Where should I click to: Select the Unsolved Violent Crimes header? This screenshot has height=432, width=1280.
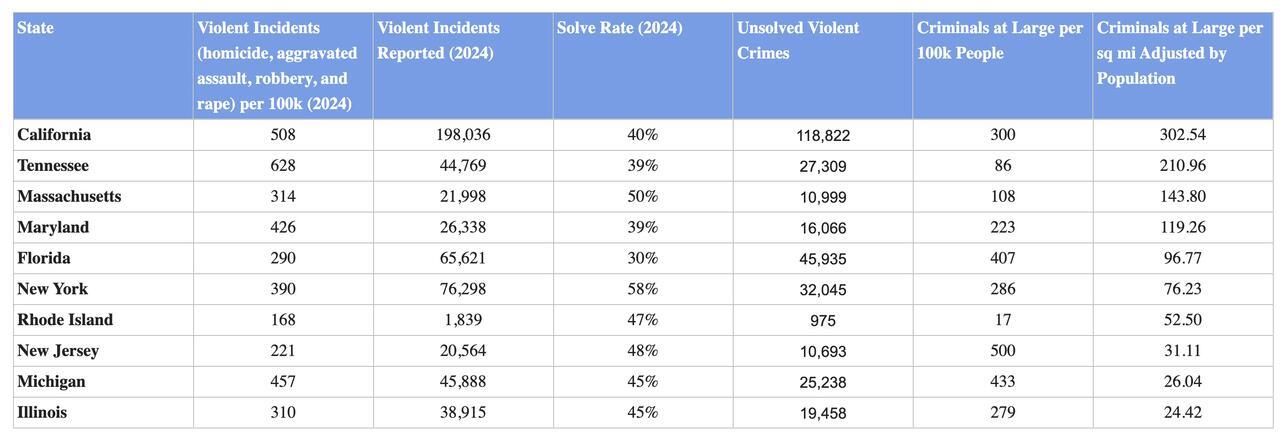(x=798, y=41)
